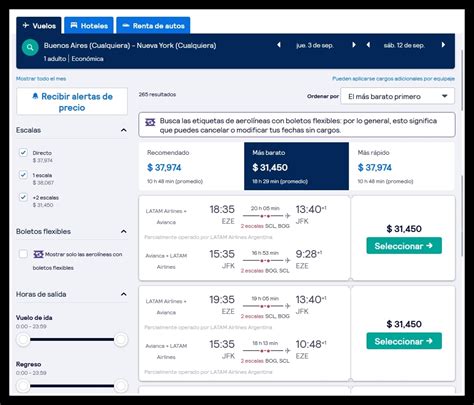Select the Recomendado $ 37,974 option

click(191, 166)
